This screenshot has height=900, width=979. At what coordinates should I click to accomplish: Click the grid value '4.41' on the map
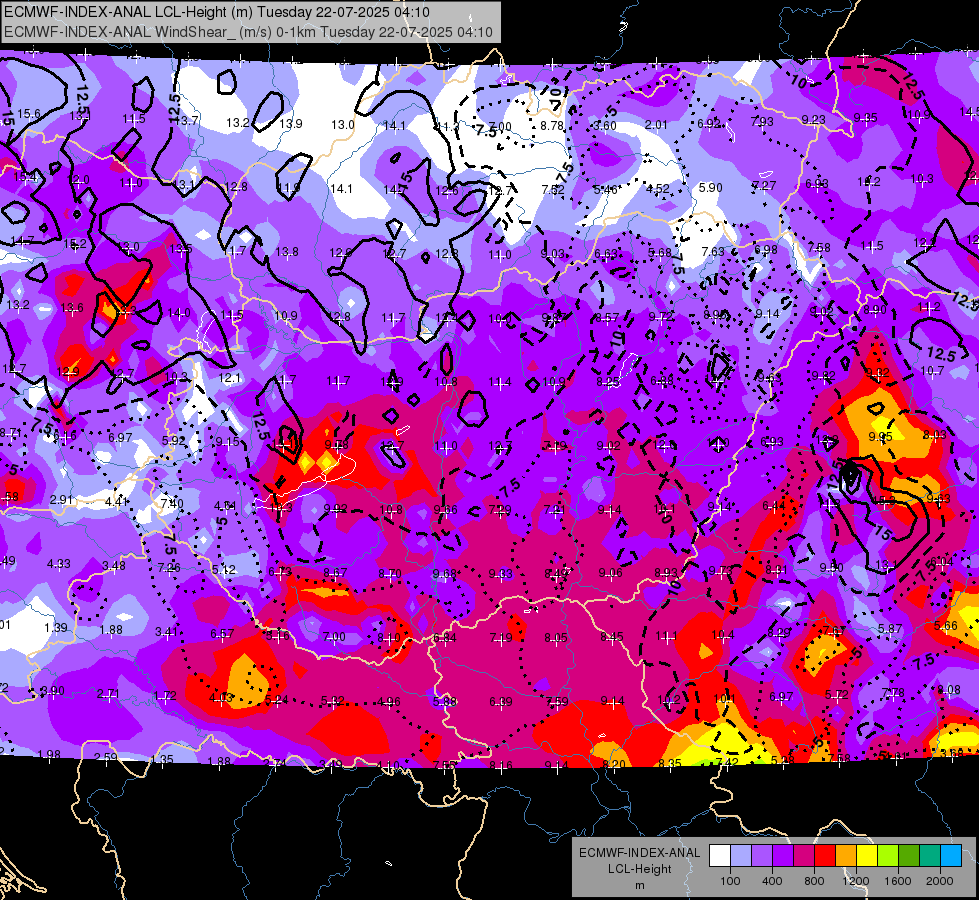click(117, 502)
